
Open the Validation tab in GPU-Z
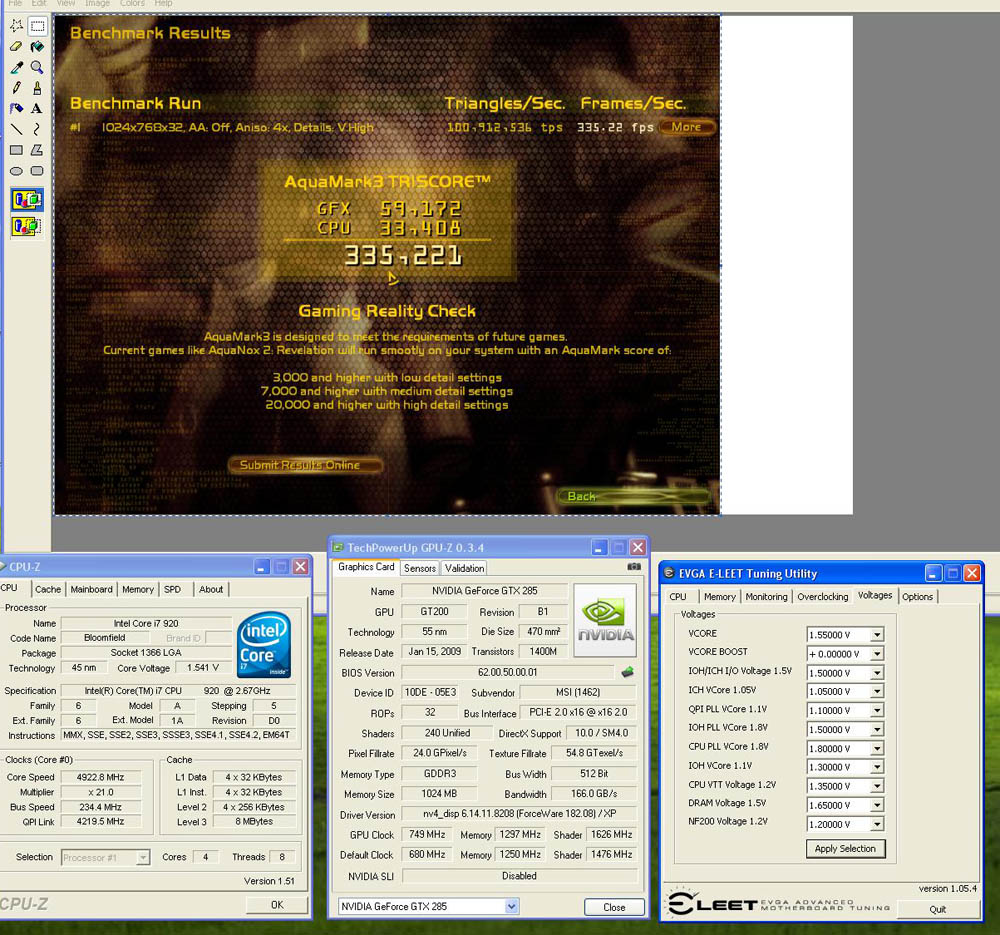[x=464, y=568]
